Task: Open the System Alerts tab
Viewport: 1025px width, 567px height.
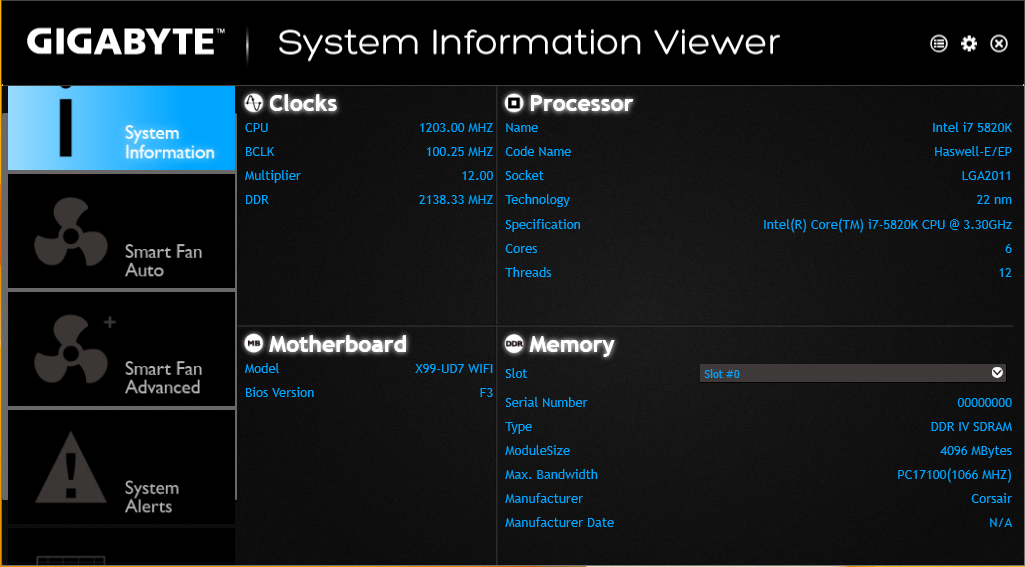Action: 122,467
